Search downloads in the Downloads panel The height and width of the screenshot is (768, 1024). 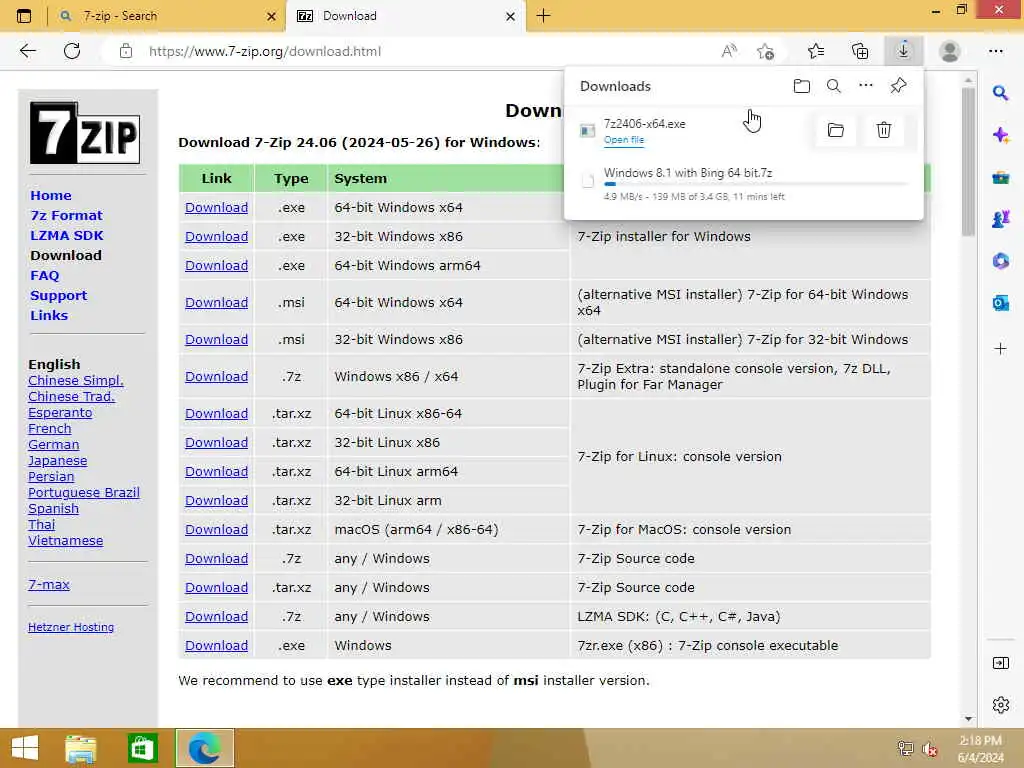pyautogui.click(x=834, y=86)
